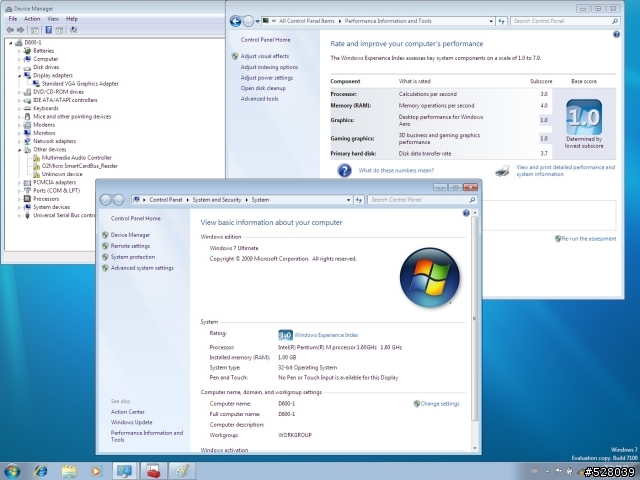Open Device Manager link in System window
640x480 pixels.
coord(130,235)
